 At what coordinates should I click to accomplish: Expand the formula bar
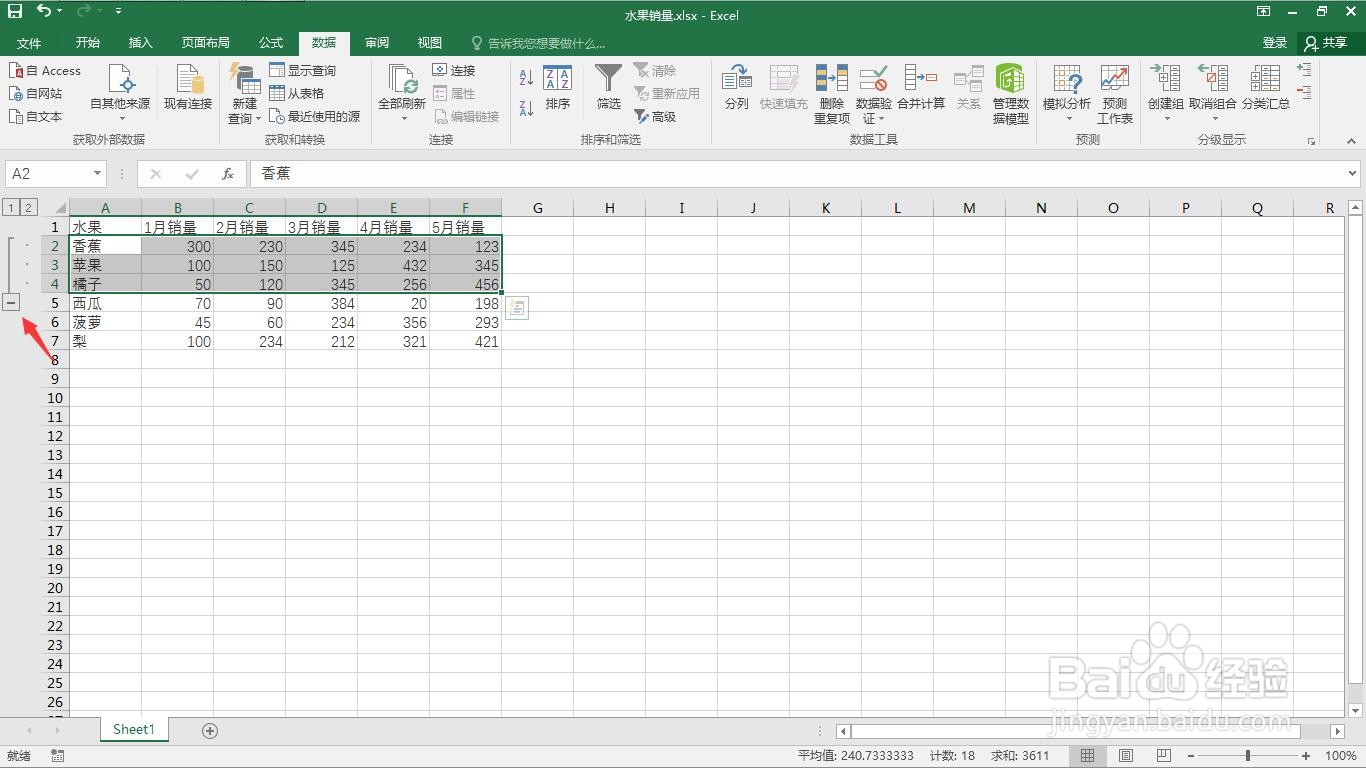pyautogui.click(x=1353, y=174)
